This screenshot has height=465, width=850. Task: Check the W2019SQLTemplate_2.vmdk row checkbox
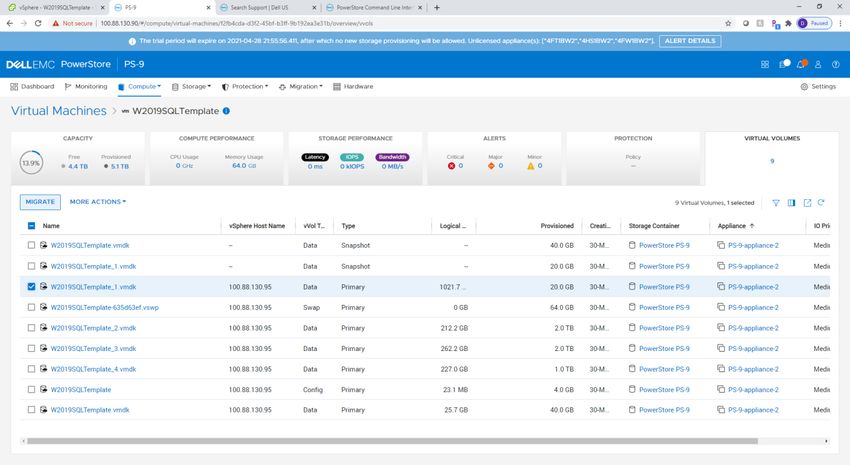click(31, 328)
